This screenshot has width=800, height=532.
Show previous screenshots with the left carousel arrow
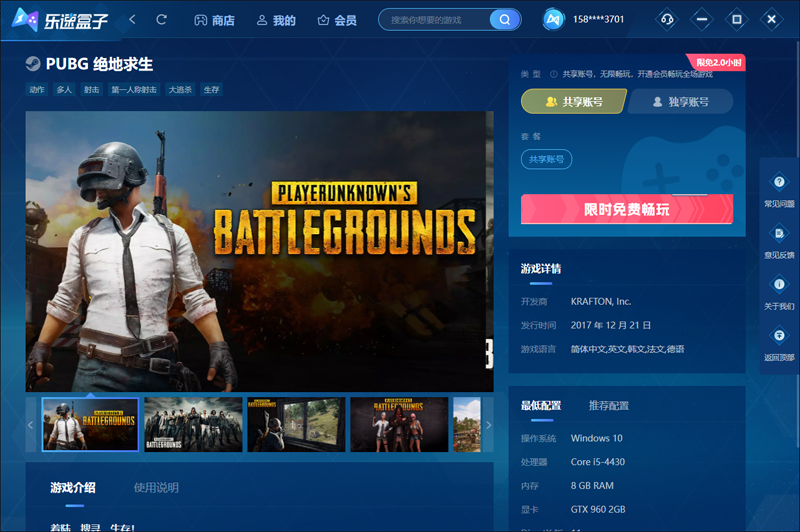tap(31, 425)
